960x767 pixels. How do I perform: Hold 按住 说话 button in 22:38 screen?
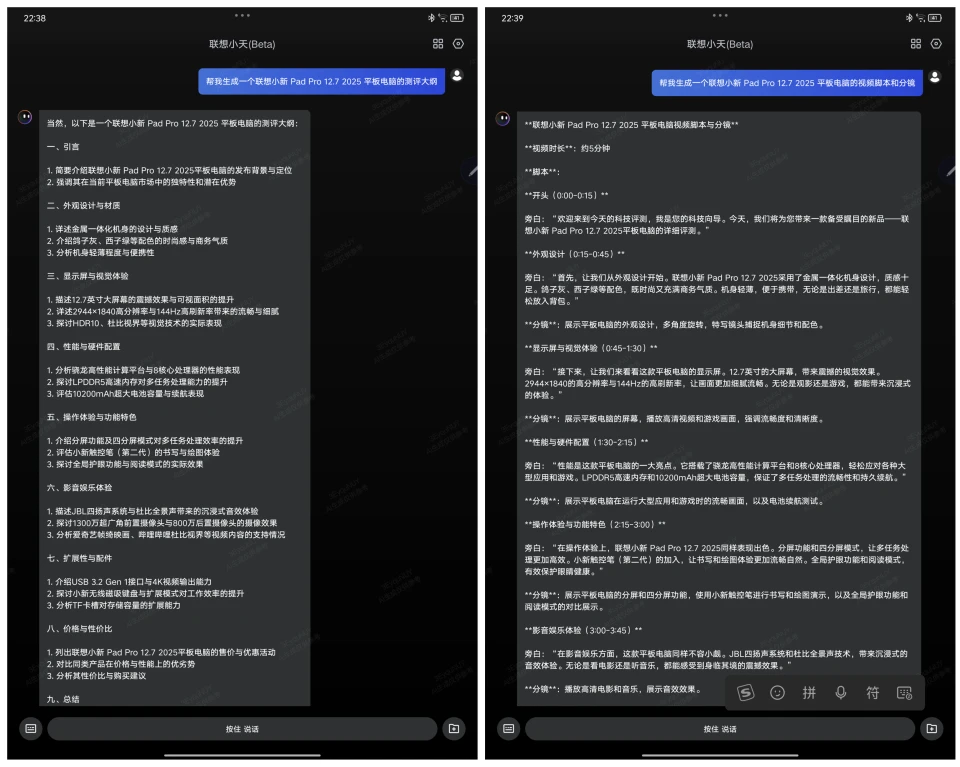[242, 728]
